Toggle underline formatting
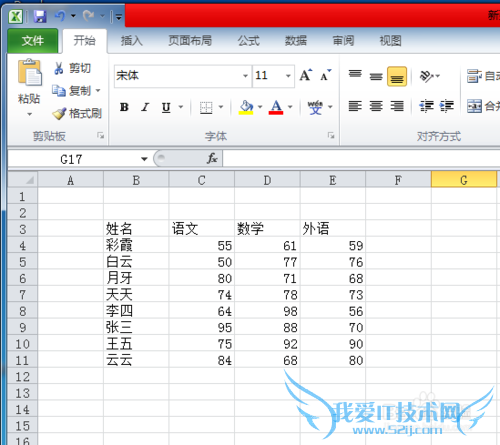The width and height of the screenshot is (500, 445). 166,107
